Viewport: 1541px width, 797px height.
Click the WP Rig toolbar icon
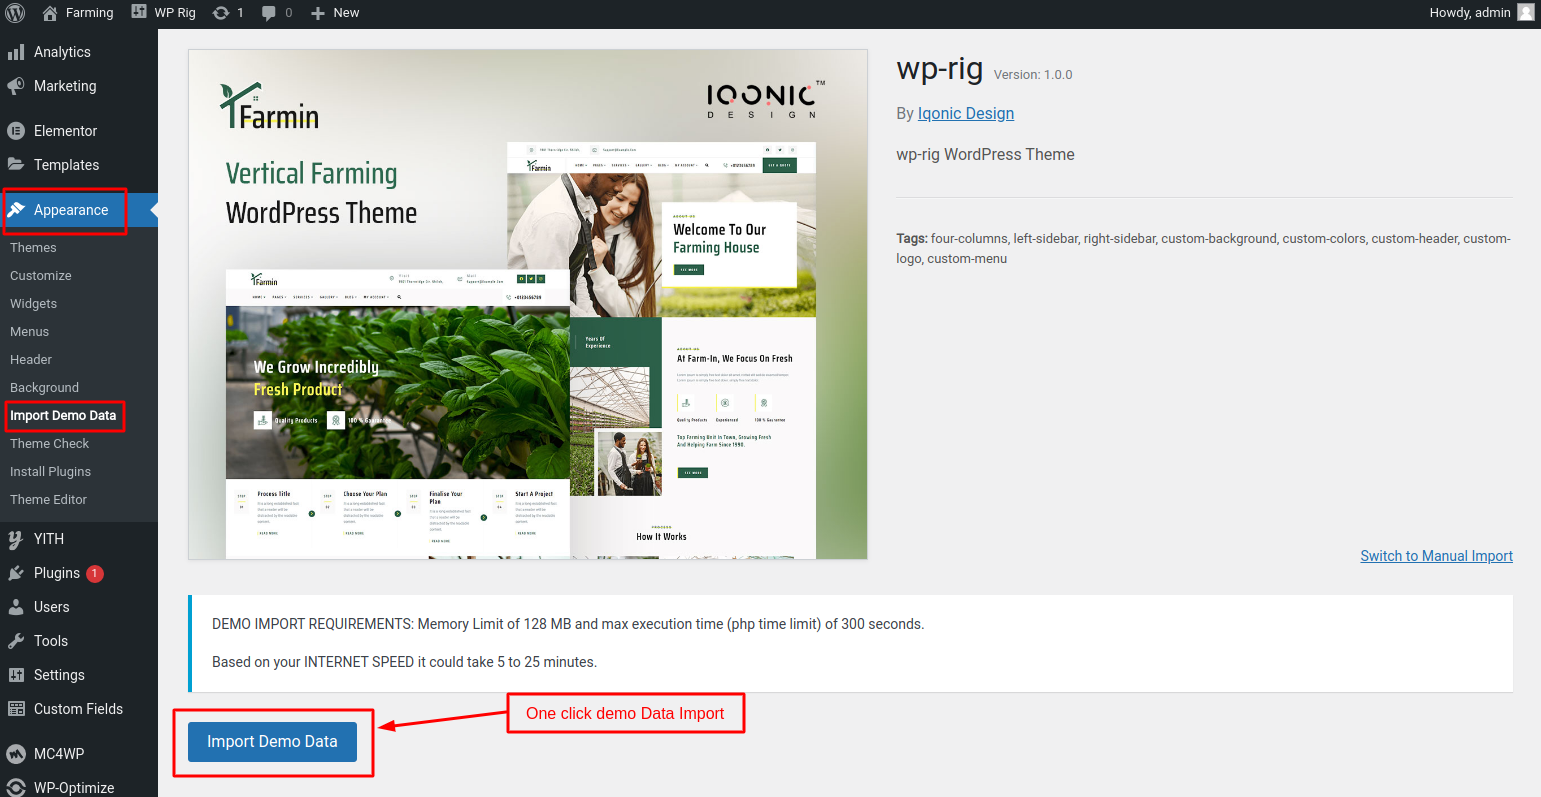pyautogui.click(x=139, y=12)
